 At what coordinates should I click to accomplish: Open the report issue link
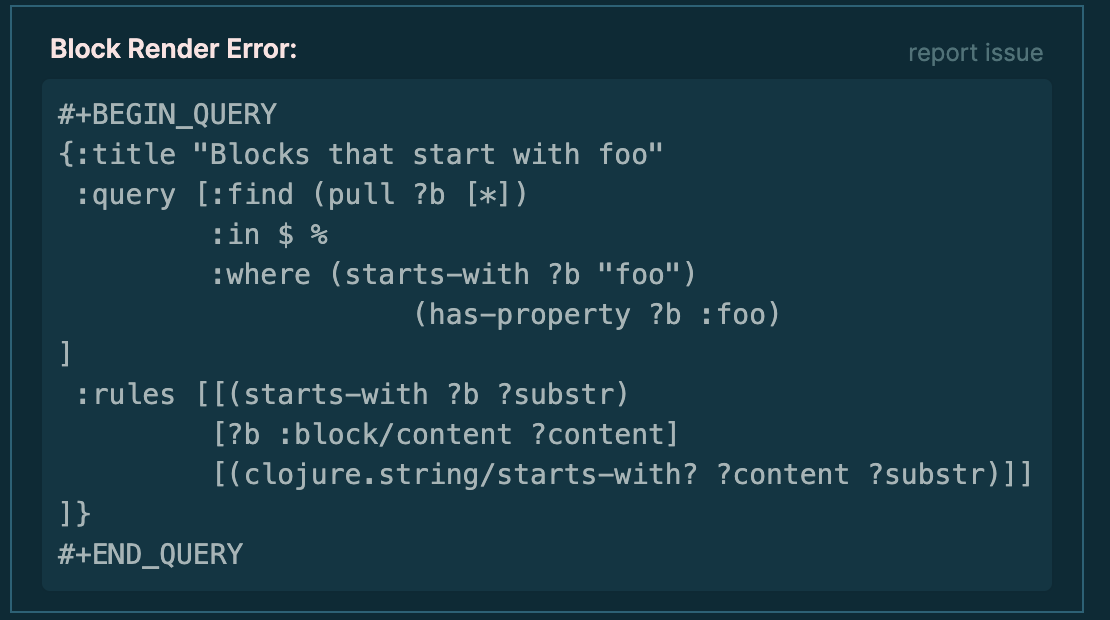pyautogui.click(x=974, y=52)
